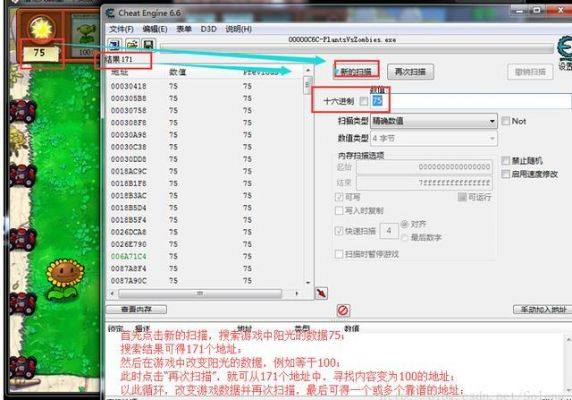The image size is (572, 400).
Task: Click the results list horizontal scrollbar
Action: tap(200, 293)
